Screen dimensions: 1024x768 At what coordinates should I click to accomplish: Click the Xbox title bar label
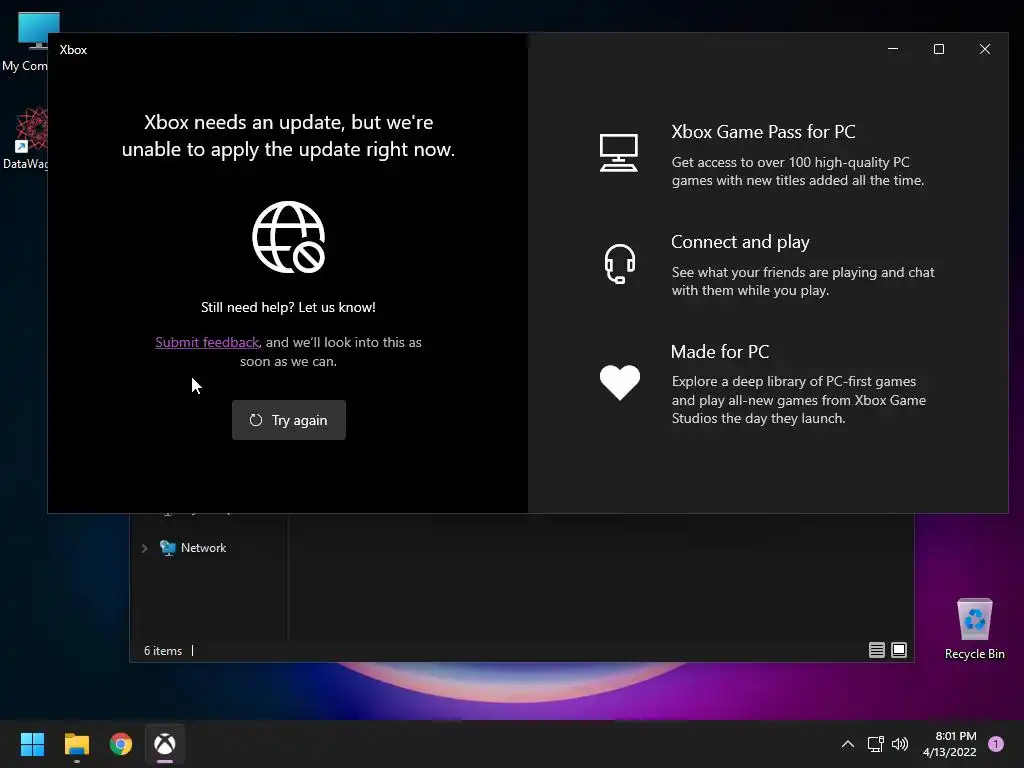pyautogui.click(x=73, y=50)
